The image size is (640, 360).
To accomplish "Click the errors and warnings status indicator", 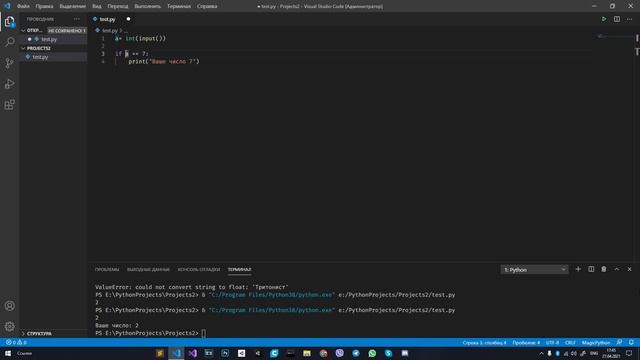I will [x=16, y=342].
